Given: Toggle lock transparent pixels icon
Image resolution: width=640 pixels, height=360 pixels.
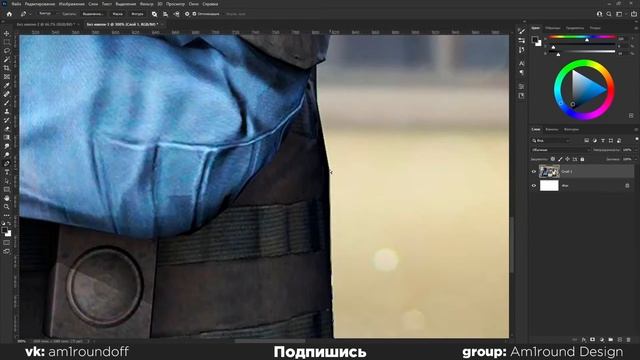Looking at the screenshot, I should click(x=553, y=159).
